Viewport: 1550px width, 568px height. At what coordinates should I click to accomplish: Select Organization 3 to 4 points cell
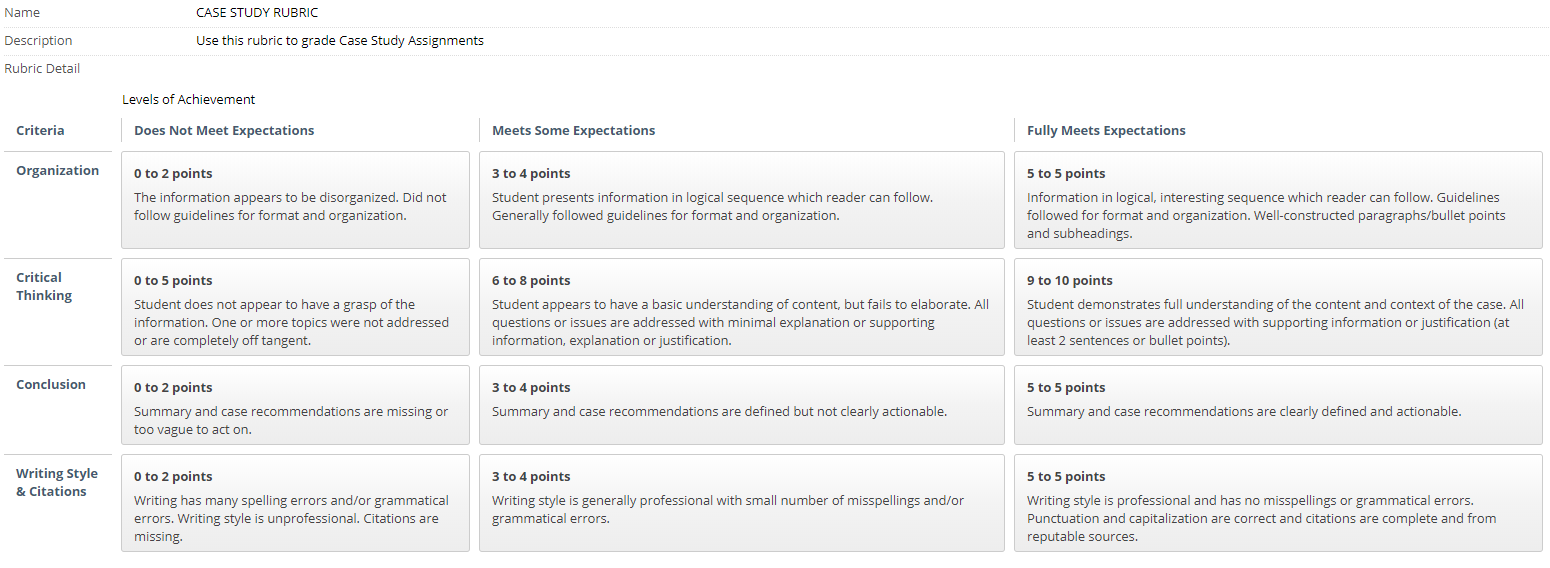click(741, 200)
